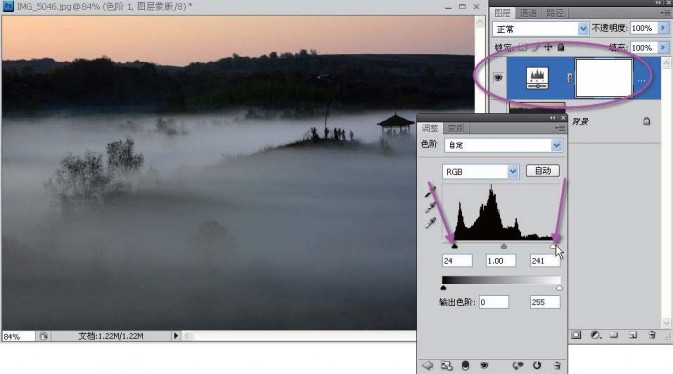The width and height of the screenshot is (673, 374).
Task: Open the opacity slider arrow beside 不透明度
Action: coord(664,28)
